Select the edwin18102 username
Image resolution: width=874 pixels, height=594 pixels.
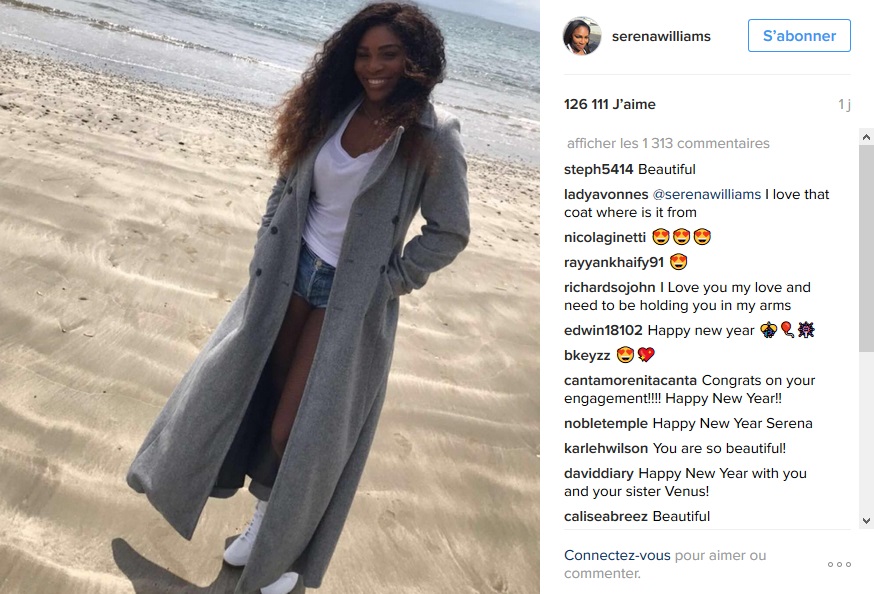point(603,330)
